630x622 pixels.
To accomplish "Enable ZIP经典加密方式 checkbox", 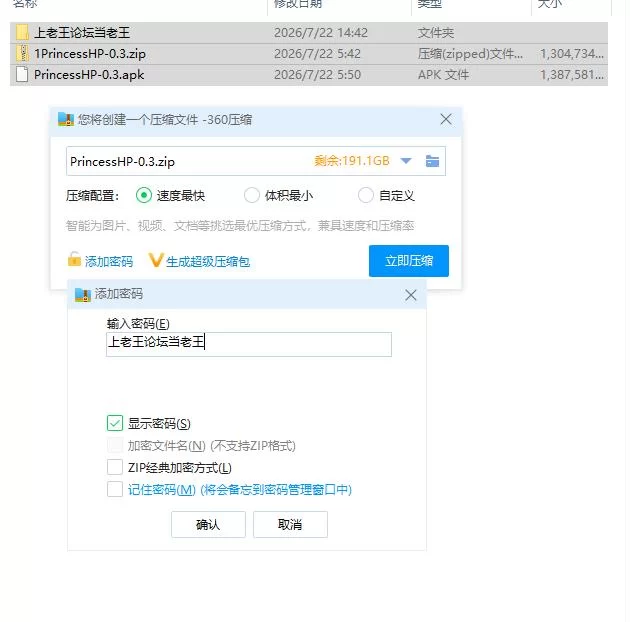I will point(115,468).
